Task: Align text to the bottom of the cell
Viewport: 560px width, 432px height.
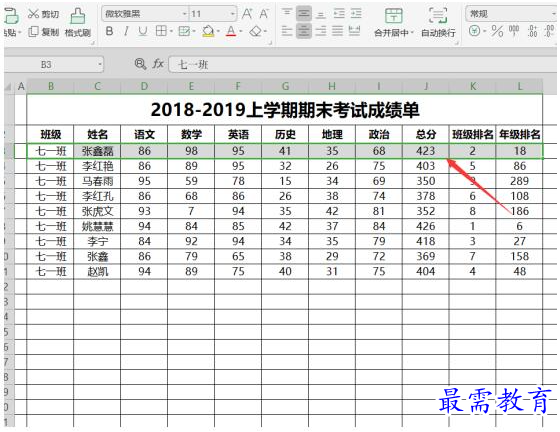Action: (x=321, y=14)
